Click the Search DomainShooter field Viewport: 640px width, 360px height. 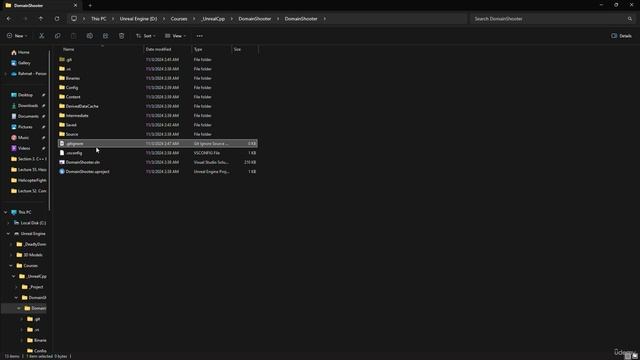coord(549,19)
